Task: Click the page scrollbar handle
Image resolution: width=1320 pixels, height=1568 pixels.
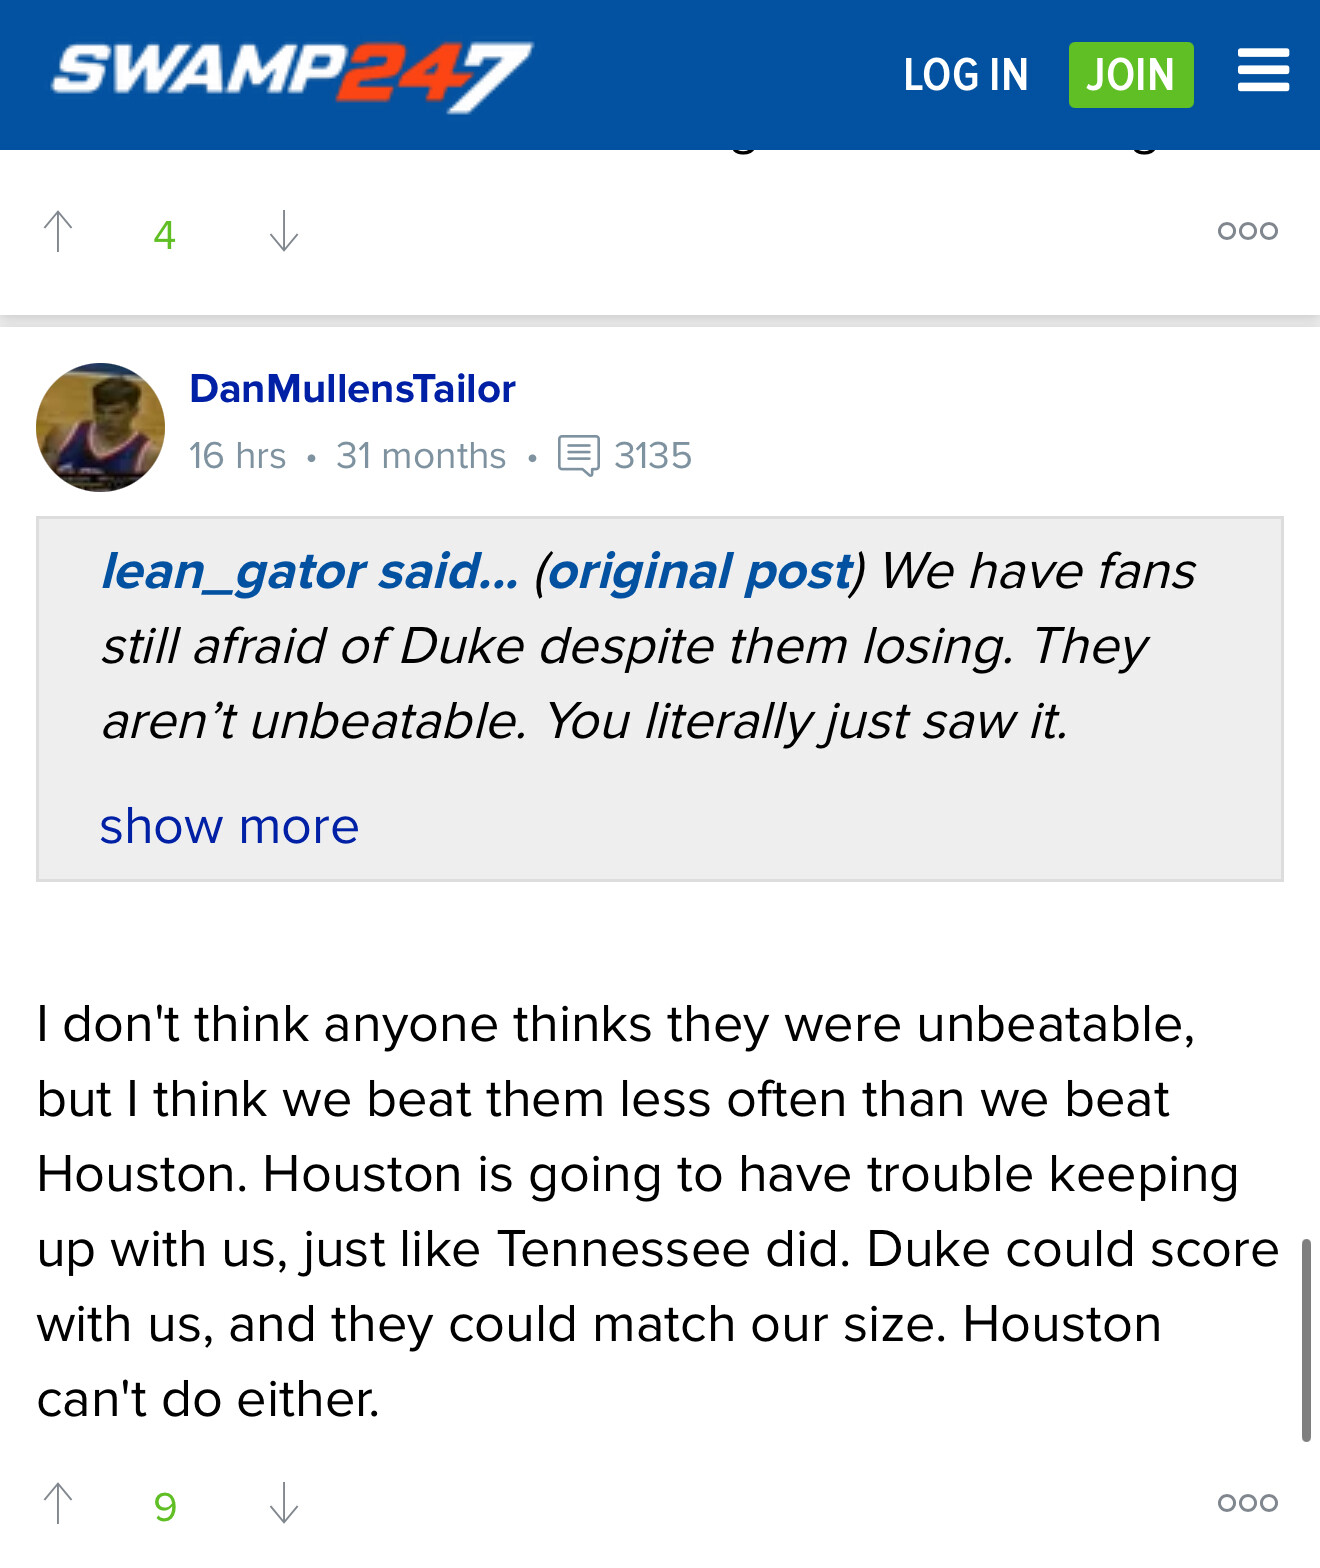Action: (x=1305, y=1340)
